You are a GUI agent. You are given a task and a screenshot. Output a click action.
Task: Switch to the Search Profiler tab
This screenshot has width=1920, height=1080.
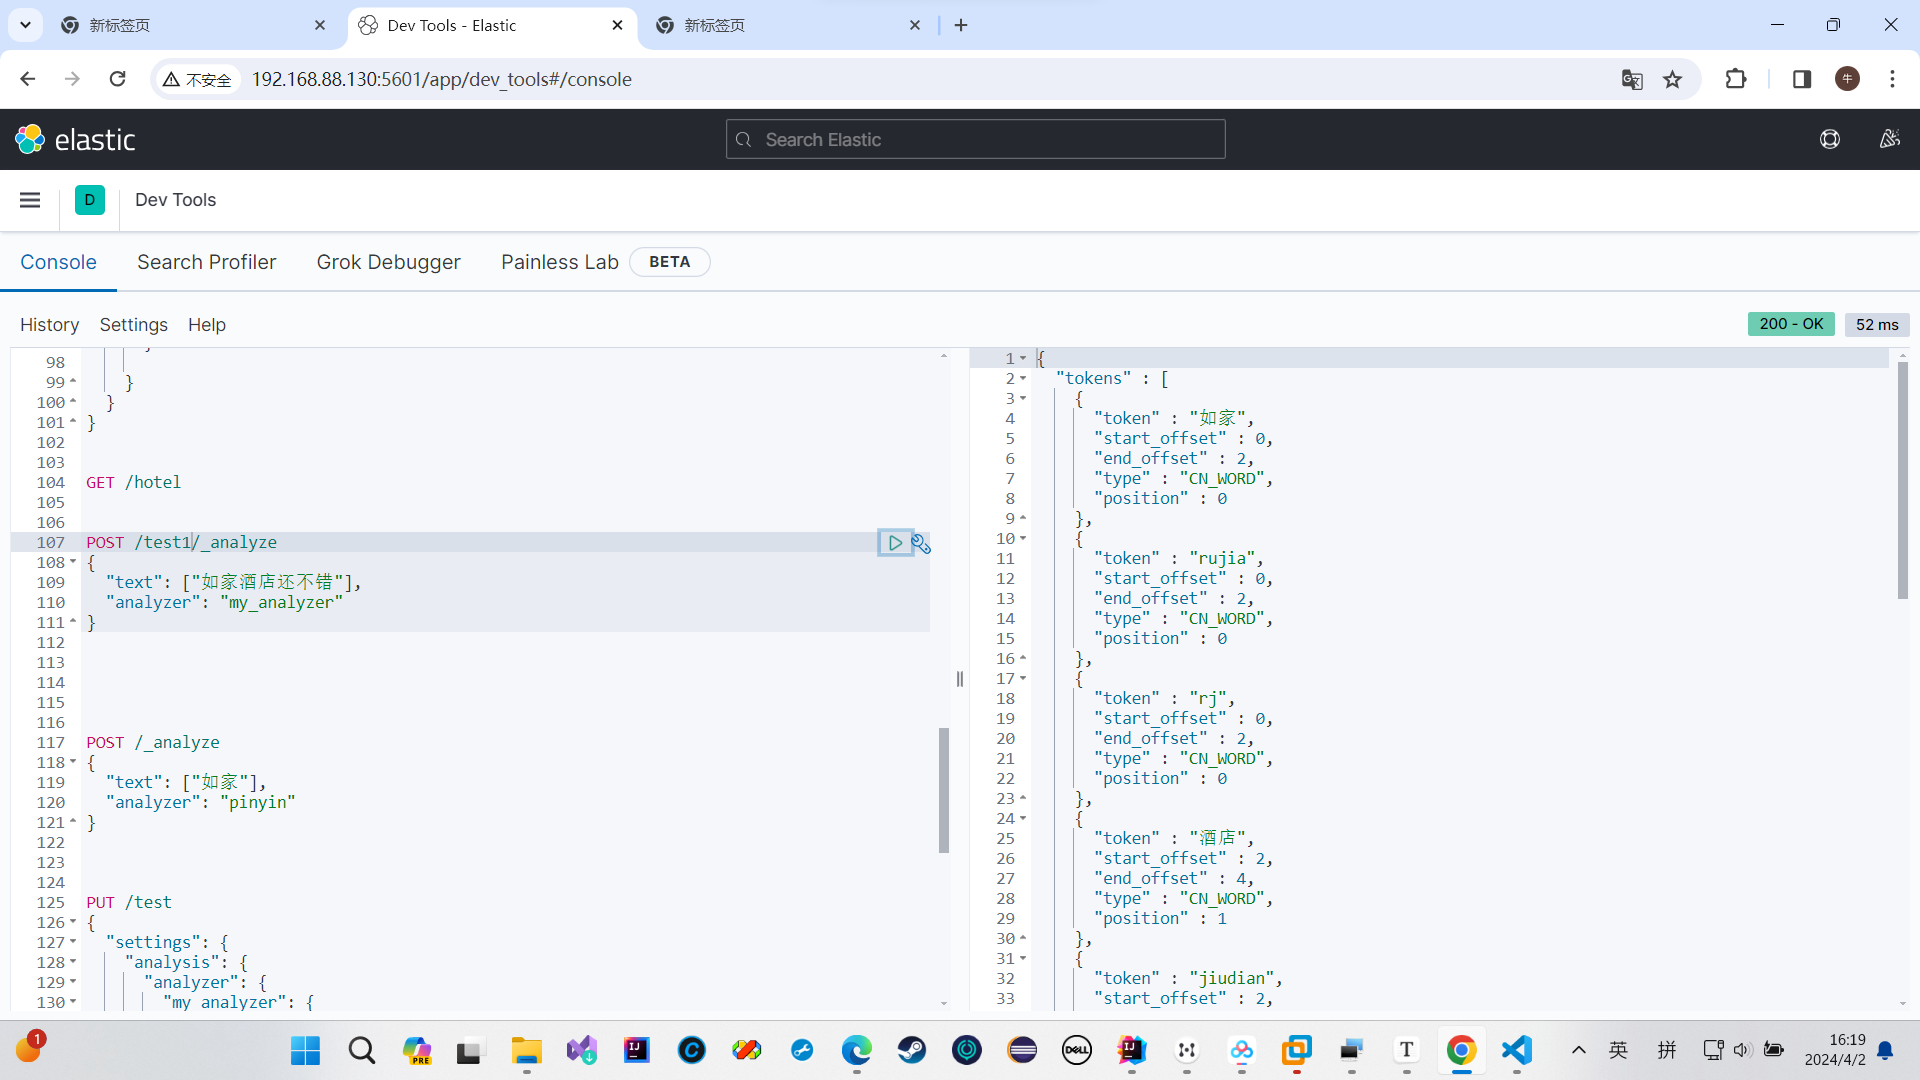[206, 262]
